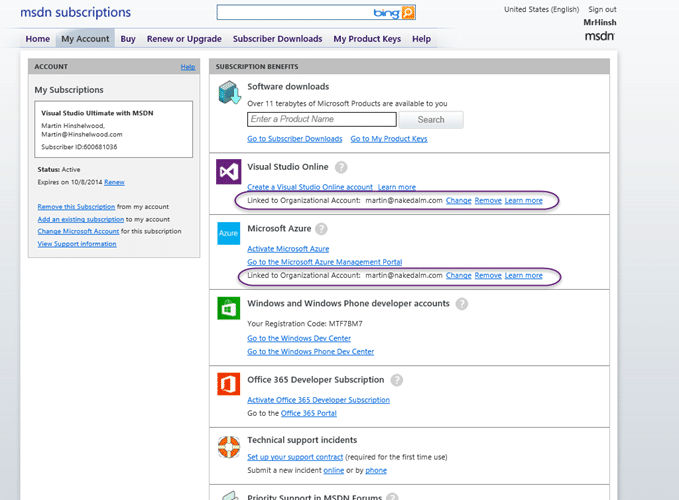Click the Office 365 logo icon
The image size is (679, 500).
point(229,384)
